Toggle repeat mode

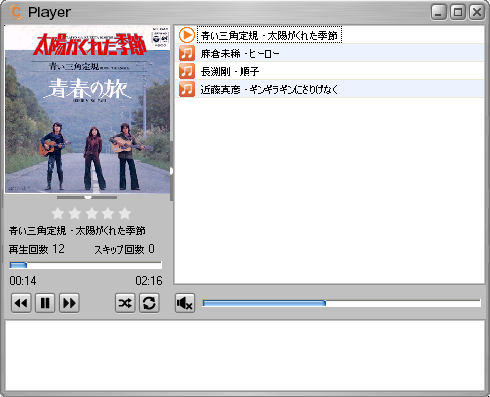[149, 303]
